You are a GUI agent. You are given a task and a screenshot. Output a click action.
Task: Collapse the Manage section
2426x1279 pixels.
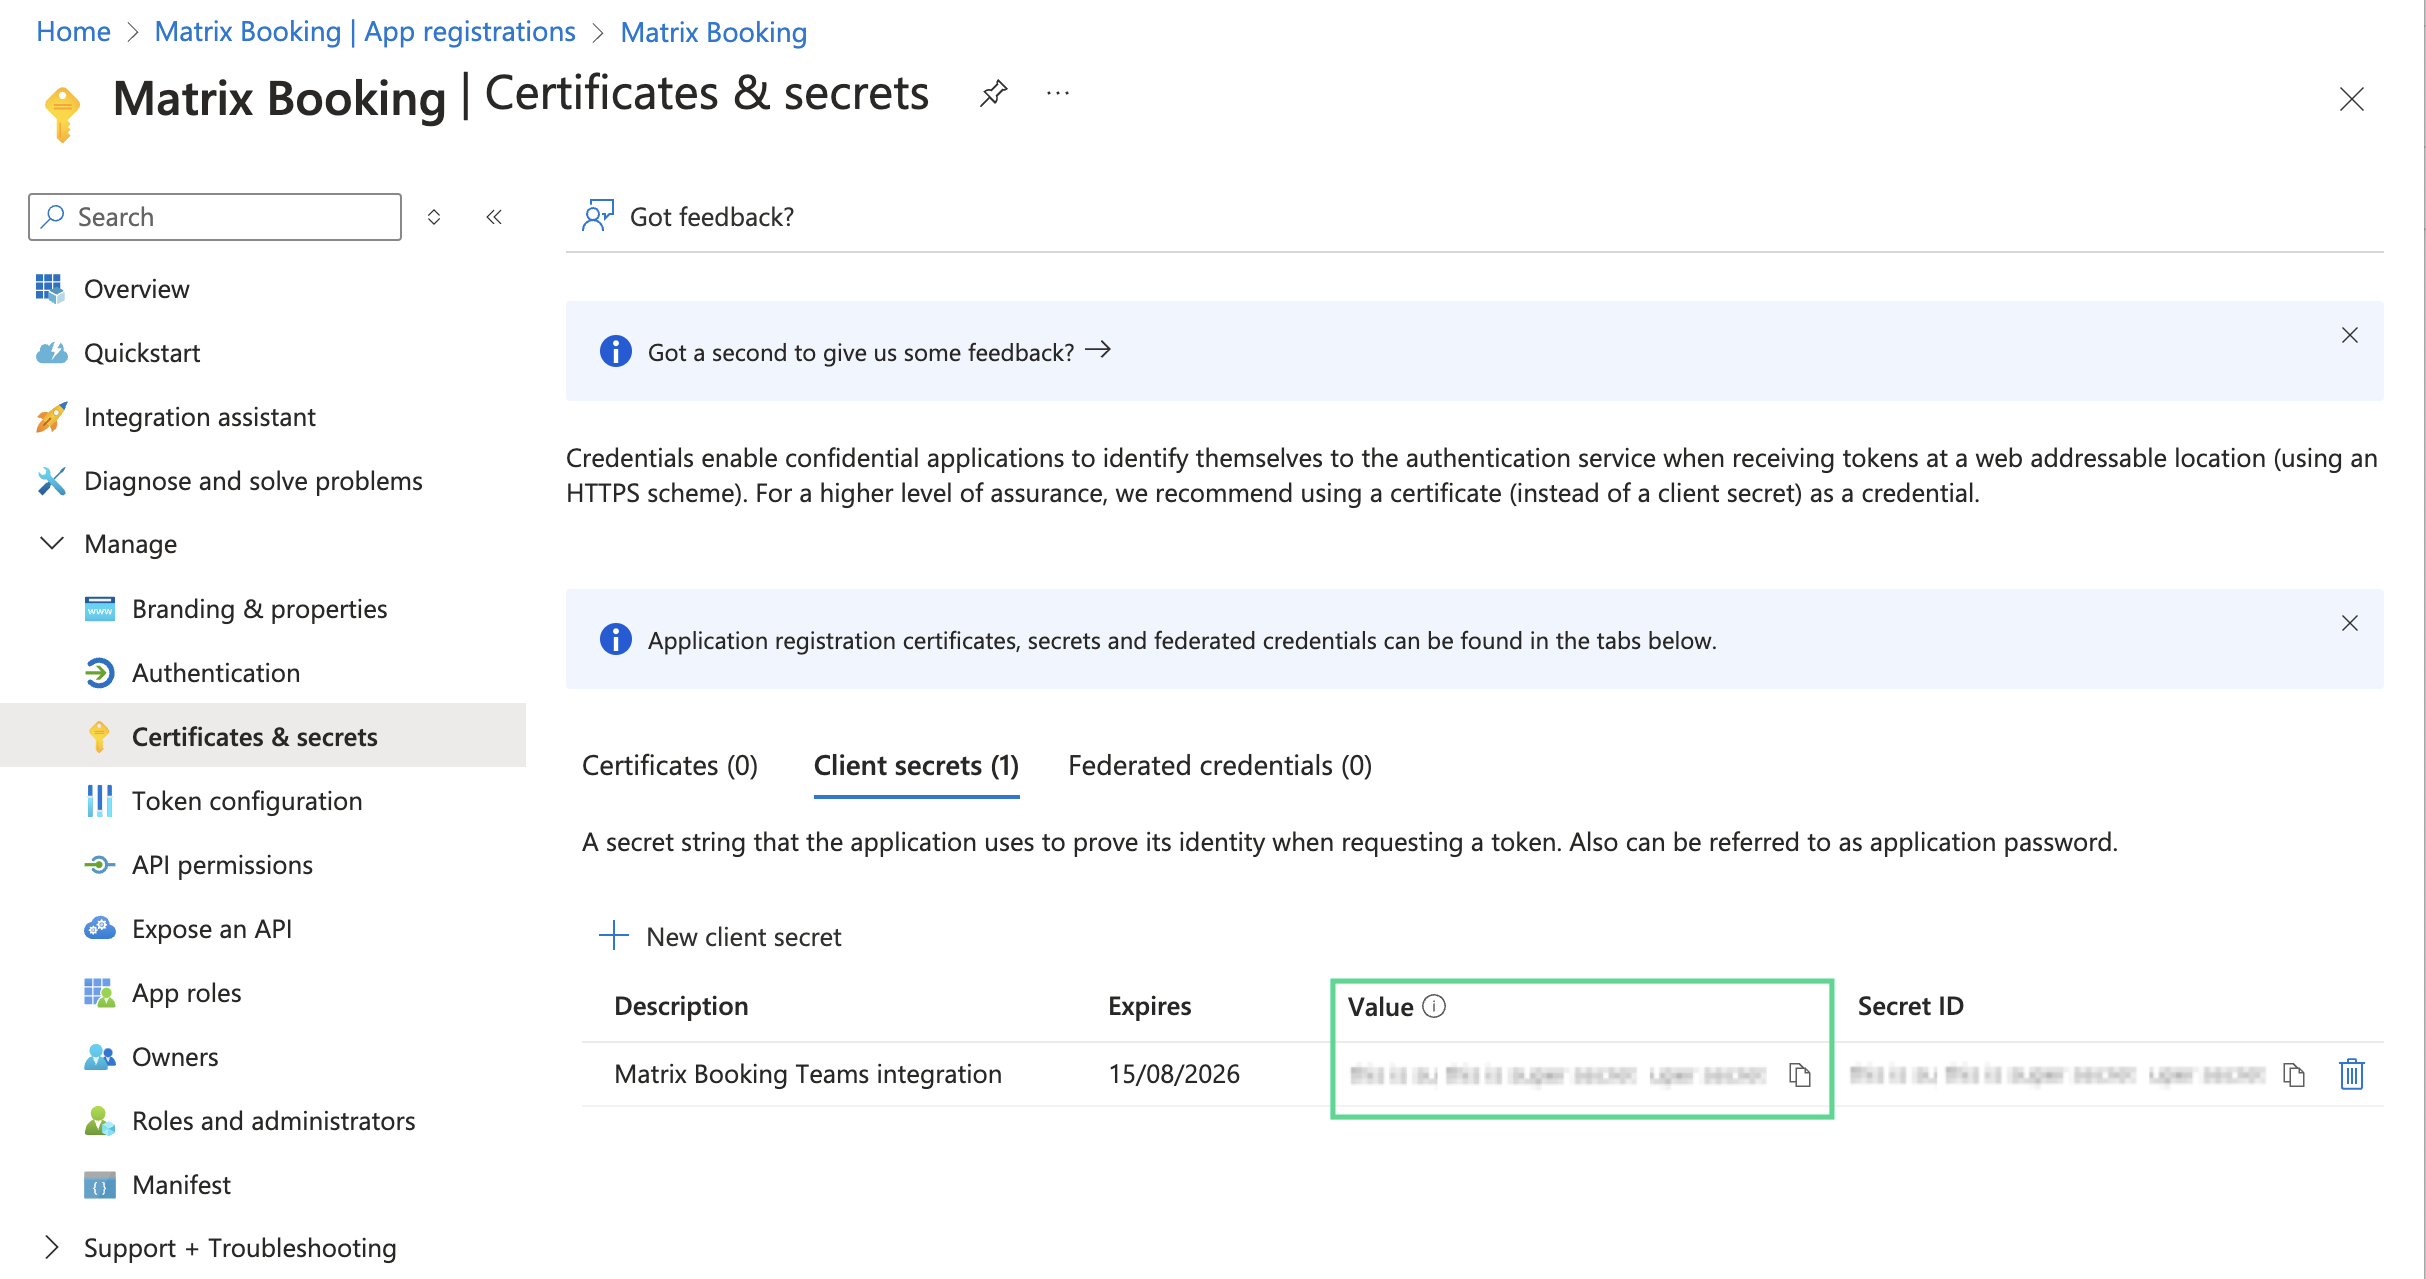(x=50, y=543)
